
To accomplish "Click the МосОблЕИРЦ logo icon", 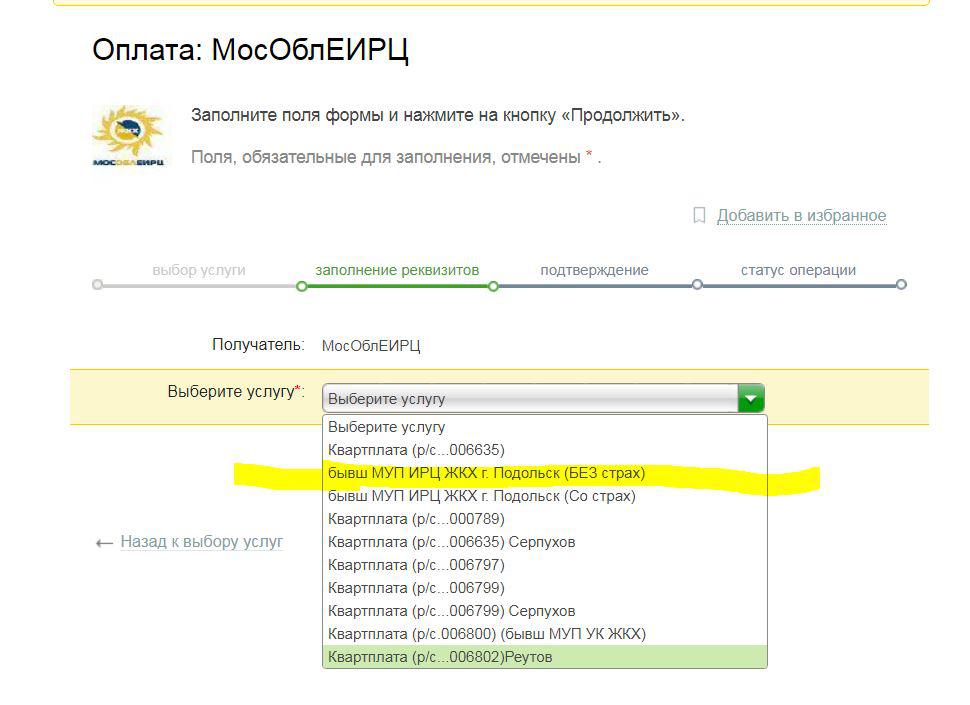I will 129,134.
